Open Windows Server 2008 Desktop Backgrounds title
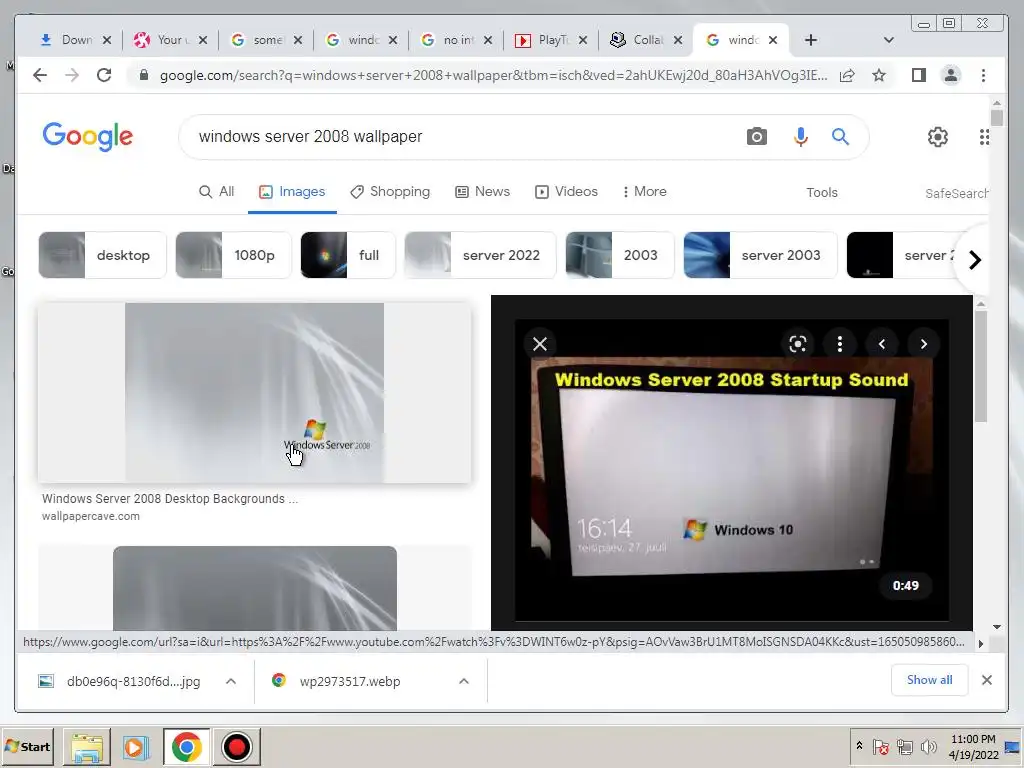1024x768 pixels. (170, 498)
